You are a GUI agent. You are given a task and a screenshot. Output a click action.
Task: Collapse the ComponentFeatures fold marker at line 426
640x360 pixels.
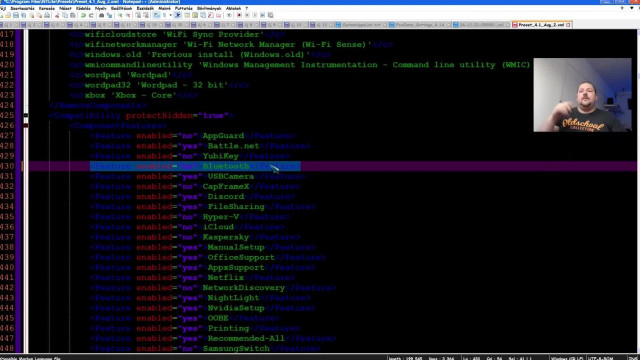[26, 126]
